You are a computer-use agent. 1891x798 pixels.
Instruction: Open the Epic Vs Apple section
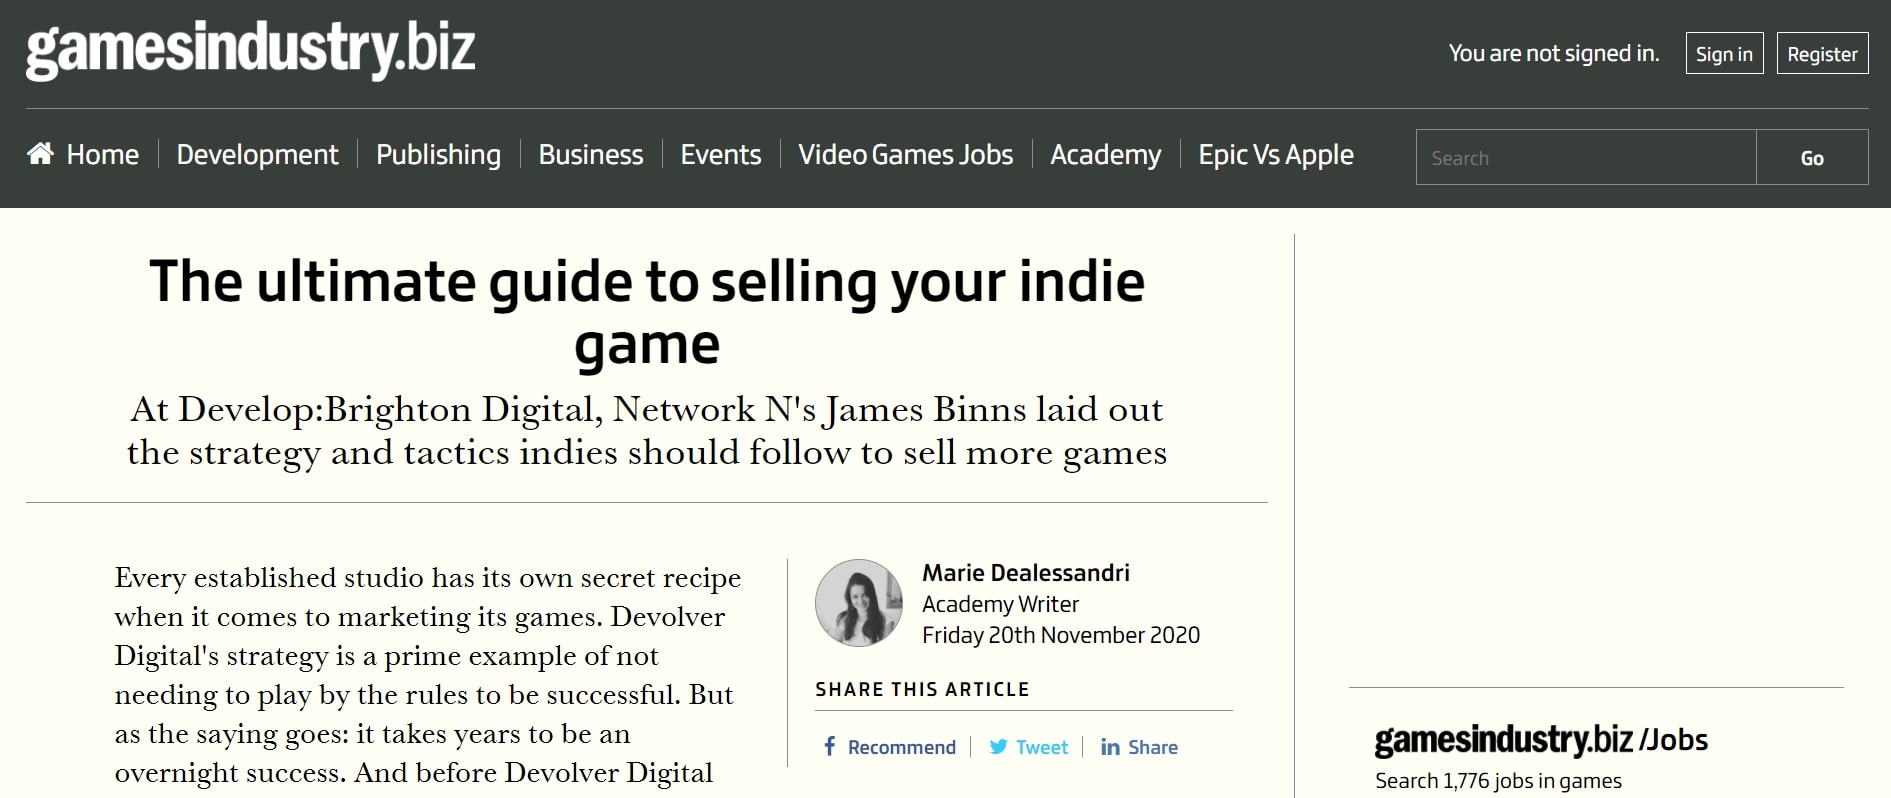click(x=1276, y=155)
